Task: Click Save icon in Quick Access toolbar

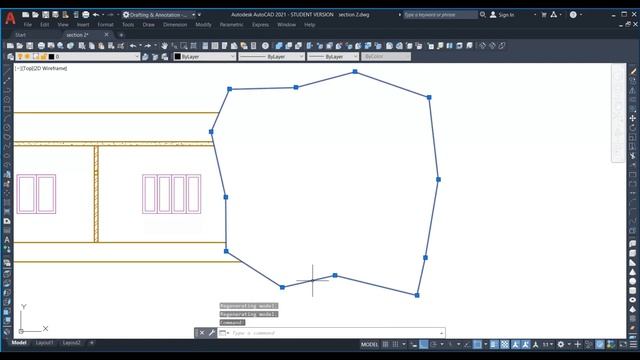Action: pyautogui.click(x=45, y=15)
